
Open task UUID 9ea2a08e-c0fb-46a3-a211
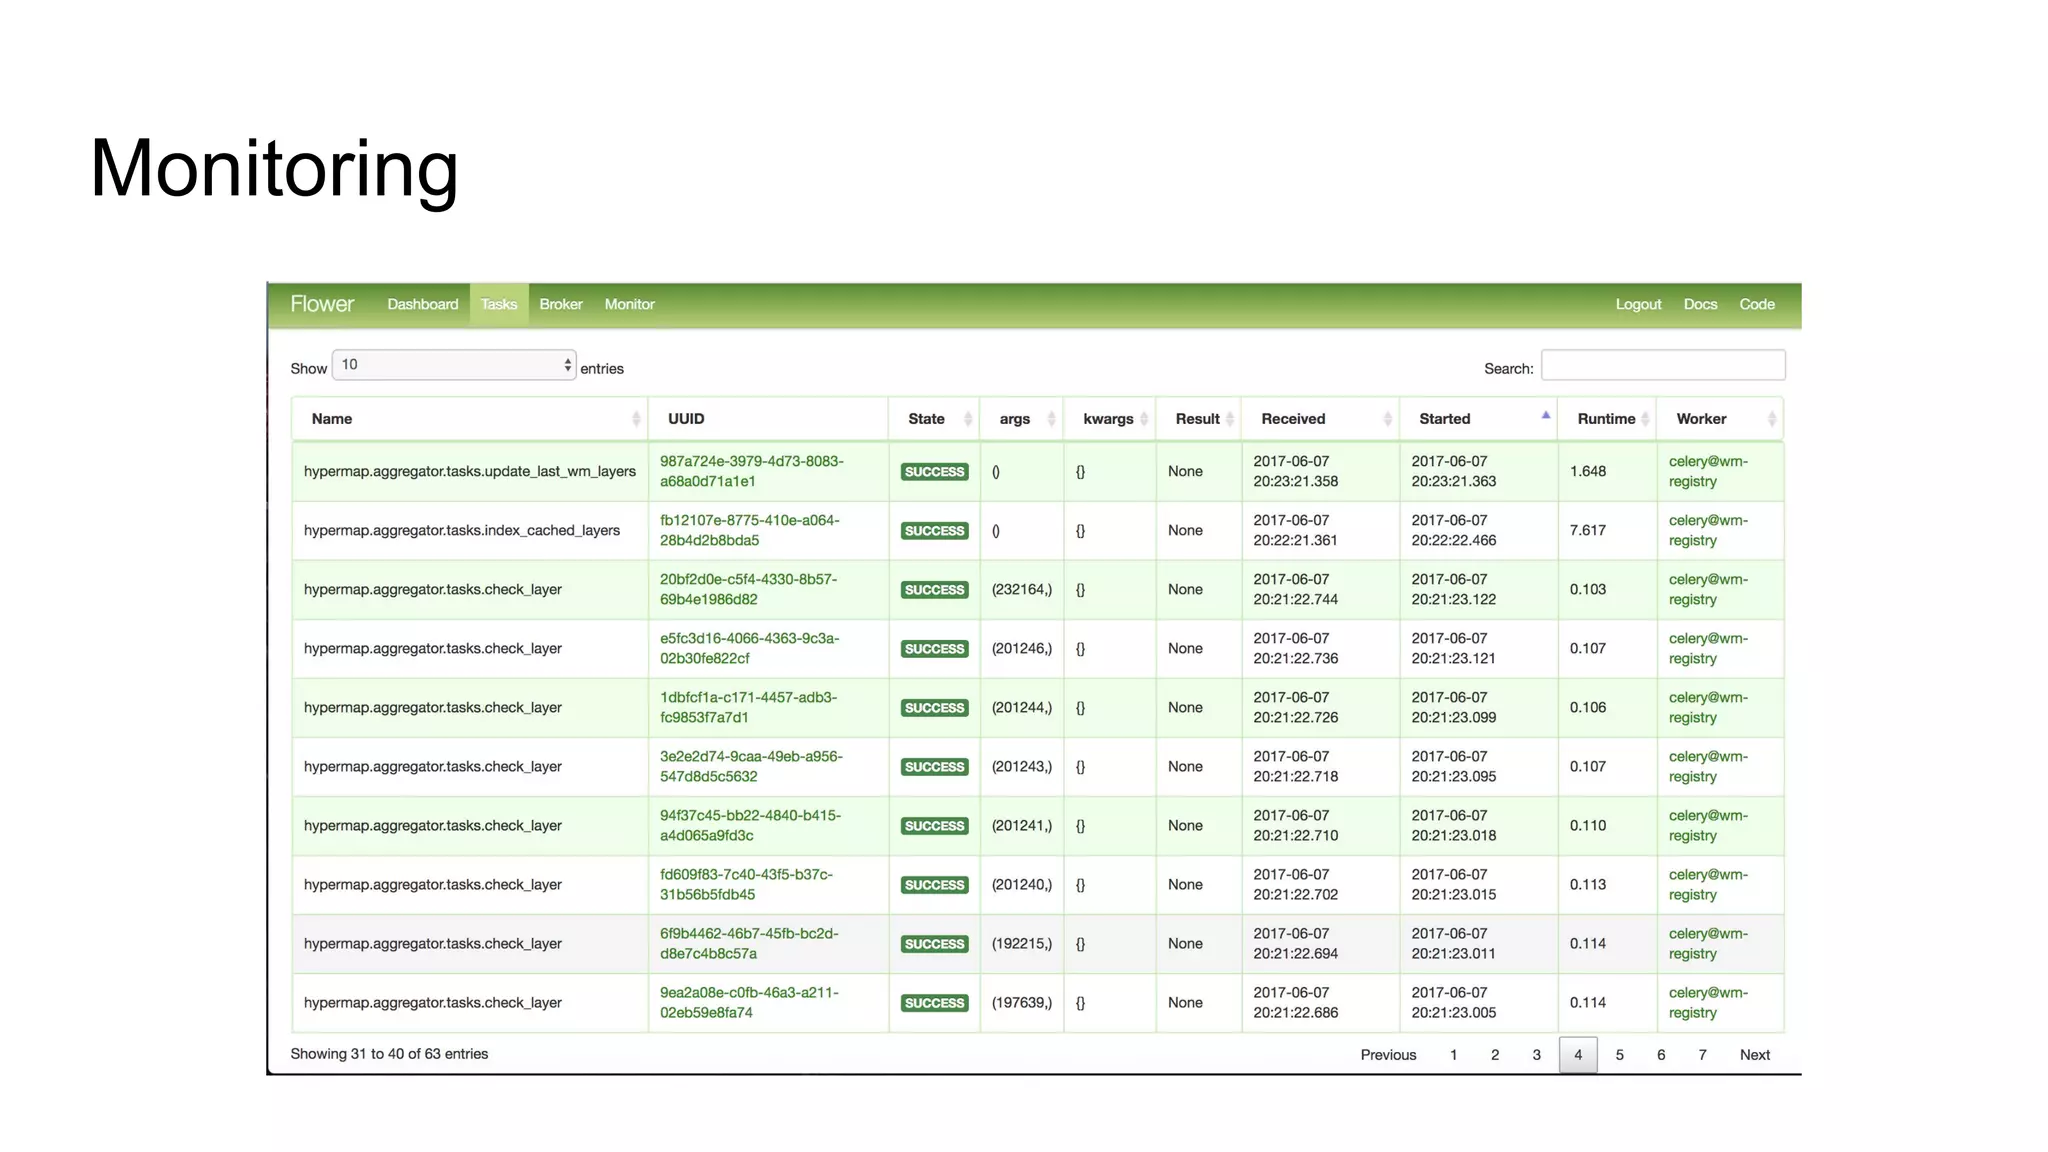tap(749, 1002)
